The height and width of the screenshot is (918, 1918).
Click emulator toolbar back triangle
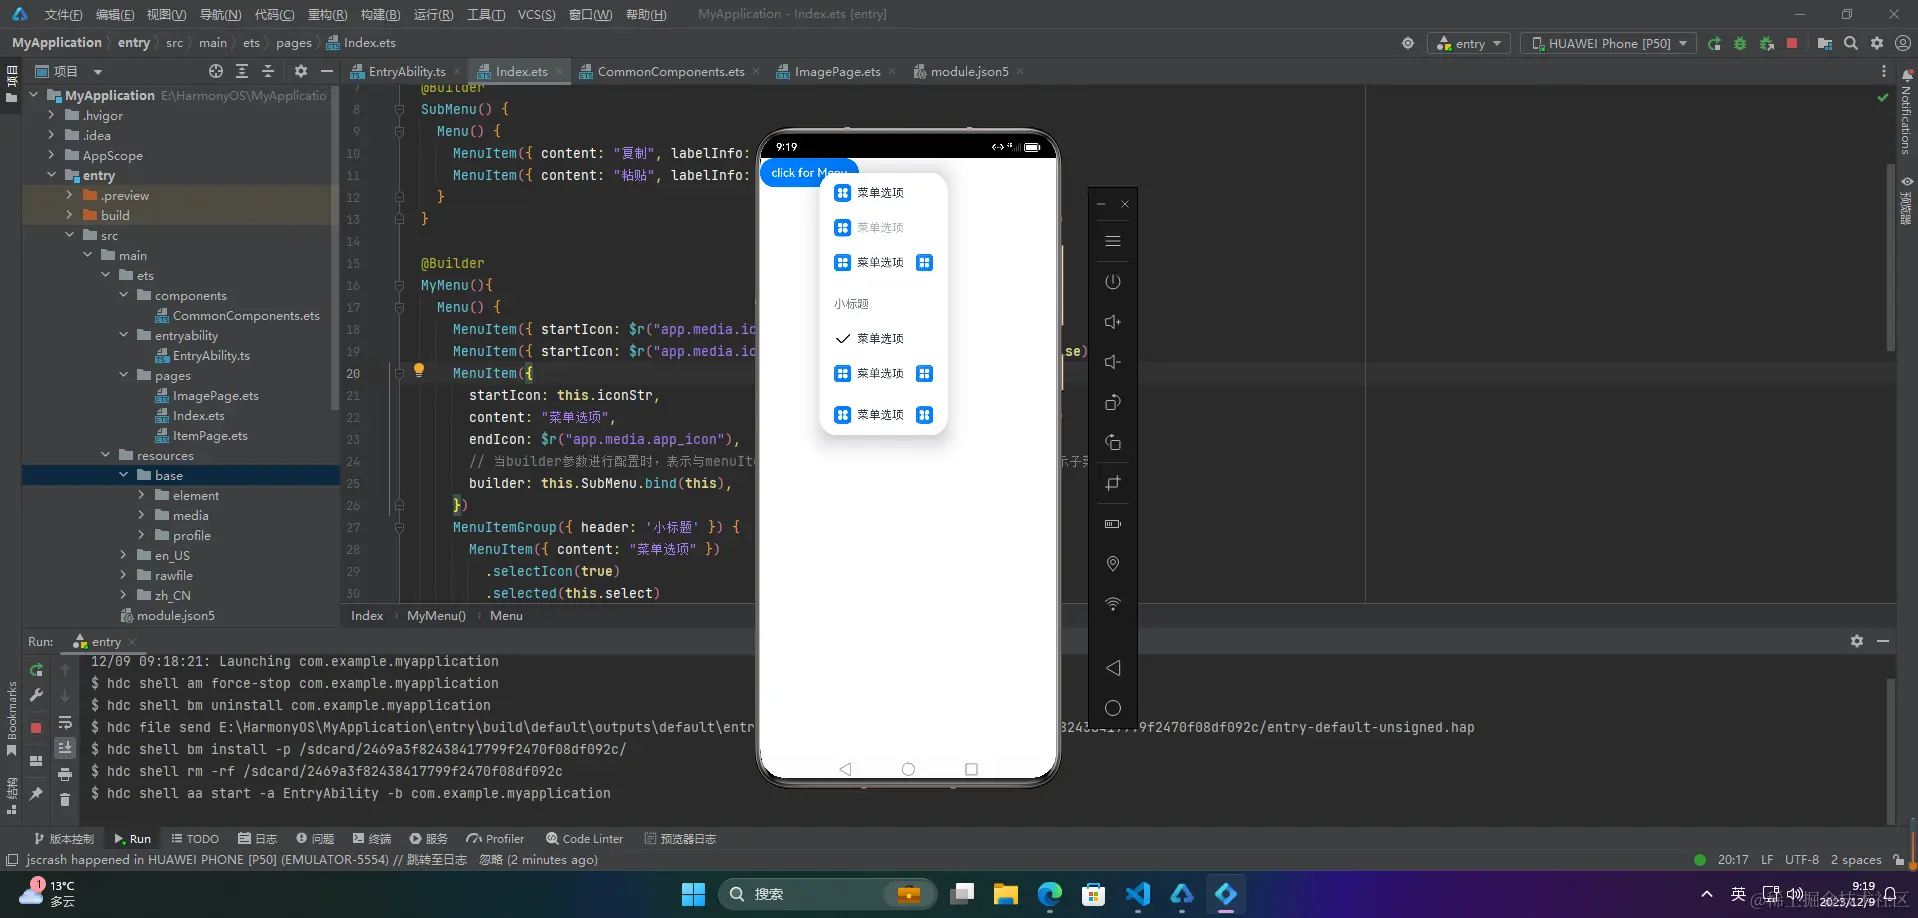point(1113,668)
